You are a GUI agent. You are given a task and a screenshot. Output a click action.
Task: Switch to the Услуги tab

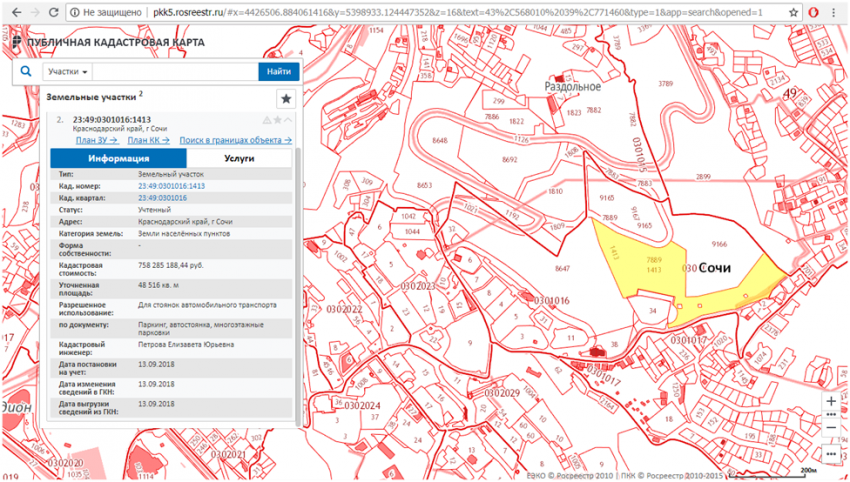pos(239,158)
